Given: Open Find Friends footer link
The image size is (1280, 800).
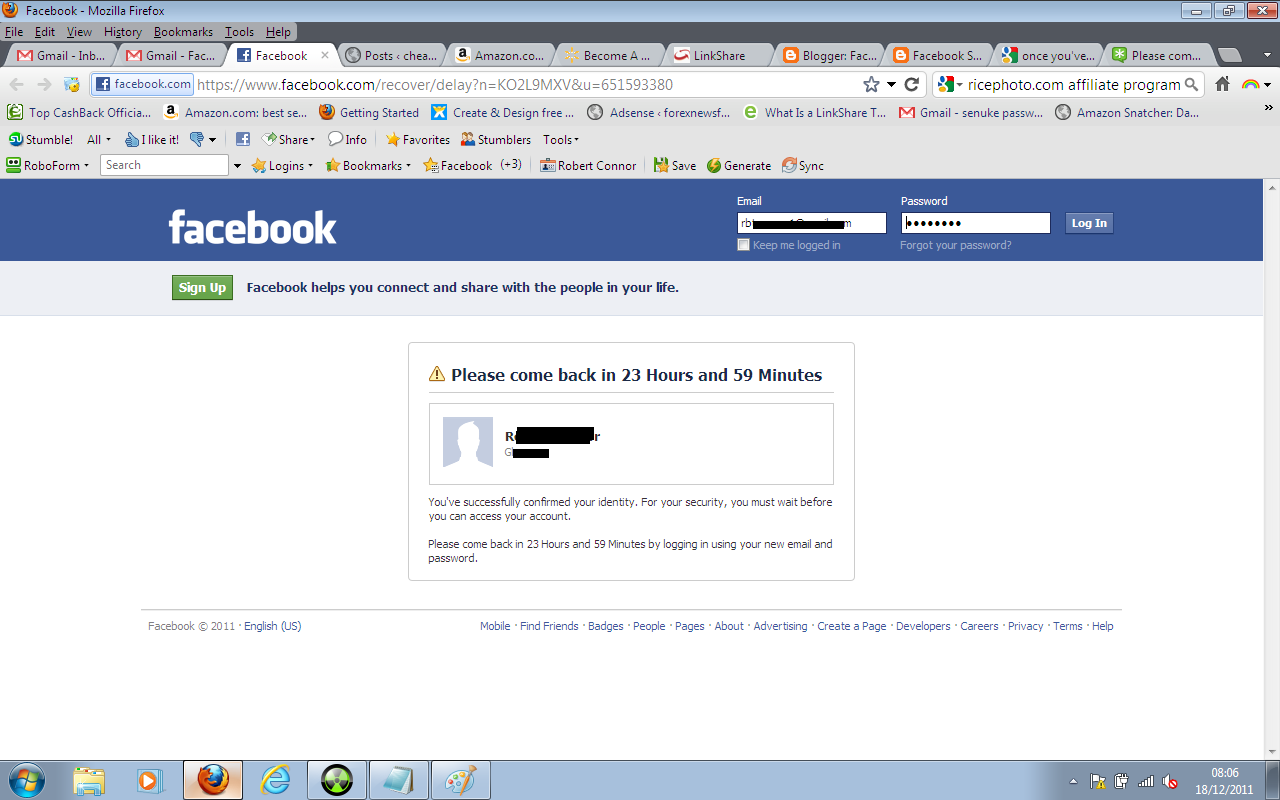Looking at the screenshot, I should click(549, 626).
